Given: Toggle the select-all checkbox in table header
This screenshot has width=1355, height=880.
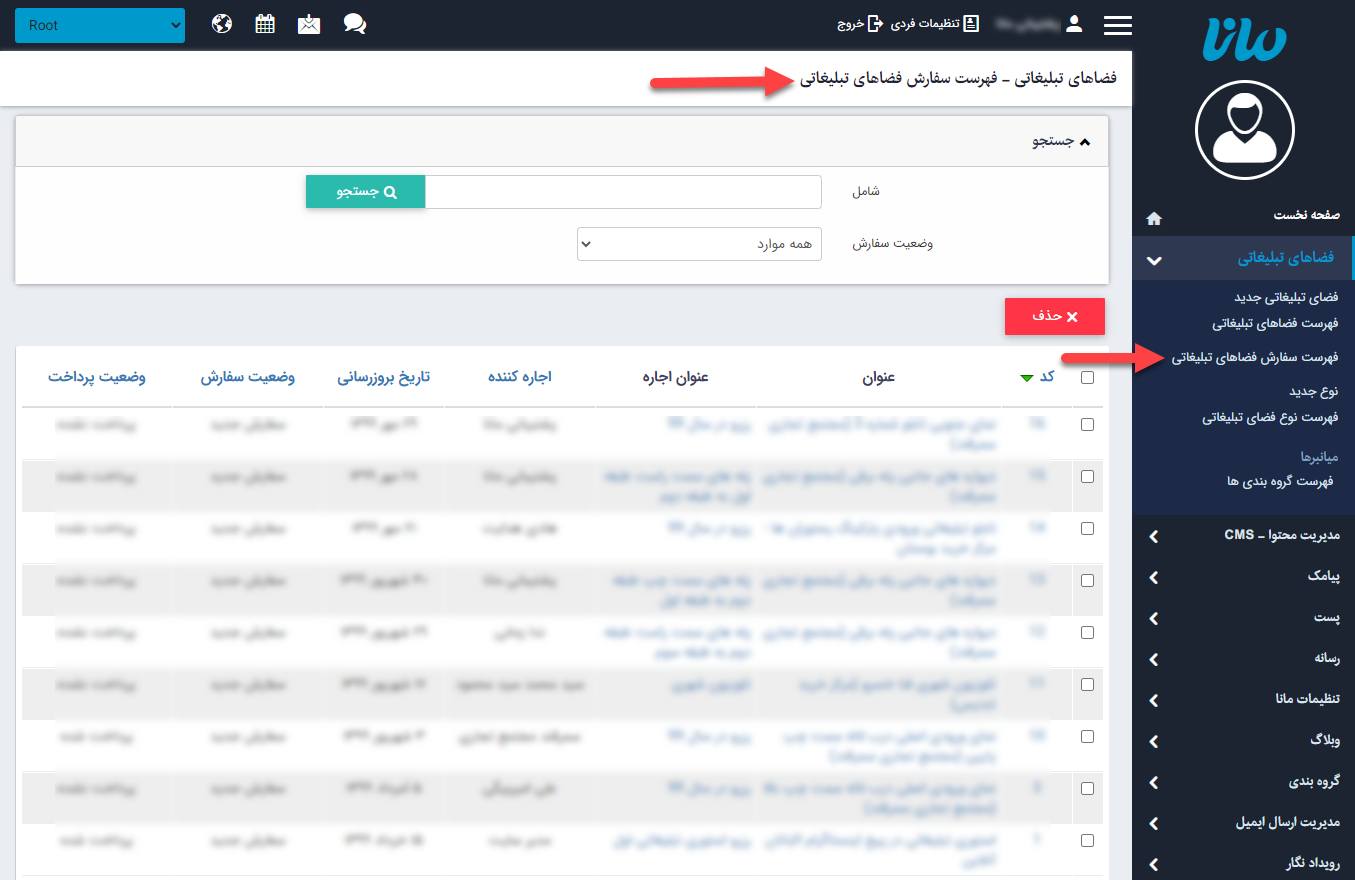Looking at the screenshot, I should click(1087, 377).
